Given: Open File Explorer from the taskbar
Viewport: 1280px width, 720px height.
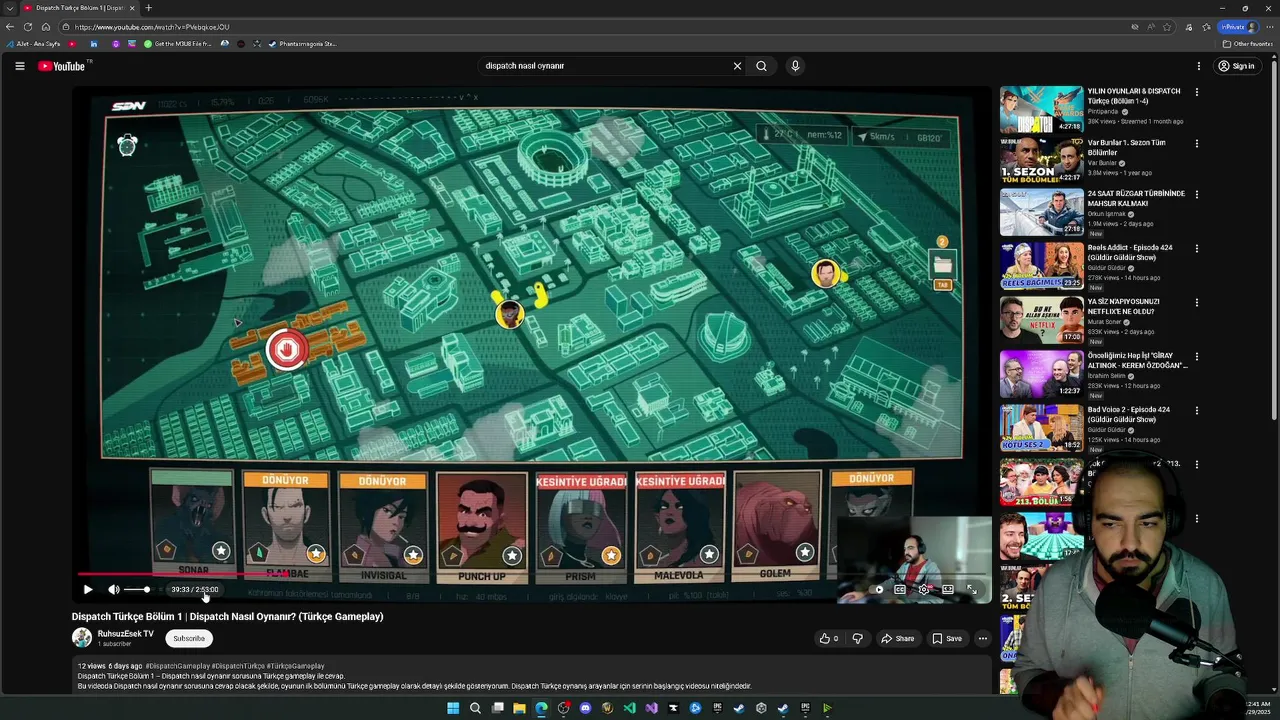Looking at the screenshot, I should [x=519, y=708].
